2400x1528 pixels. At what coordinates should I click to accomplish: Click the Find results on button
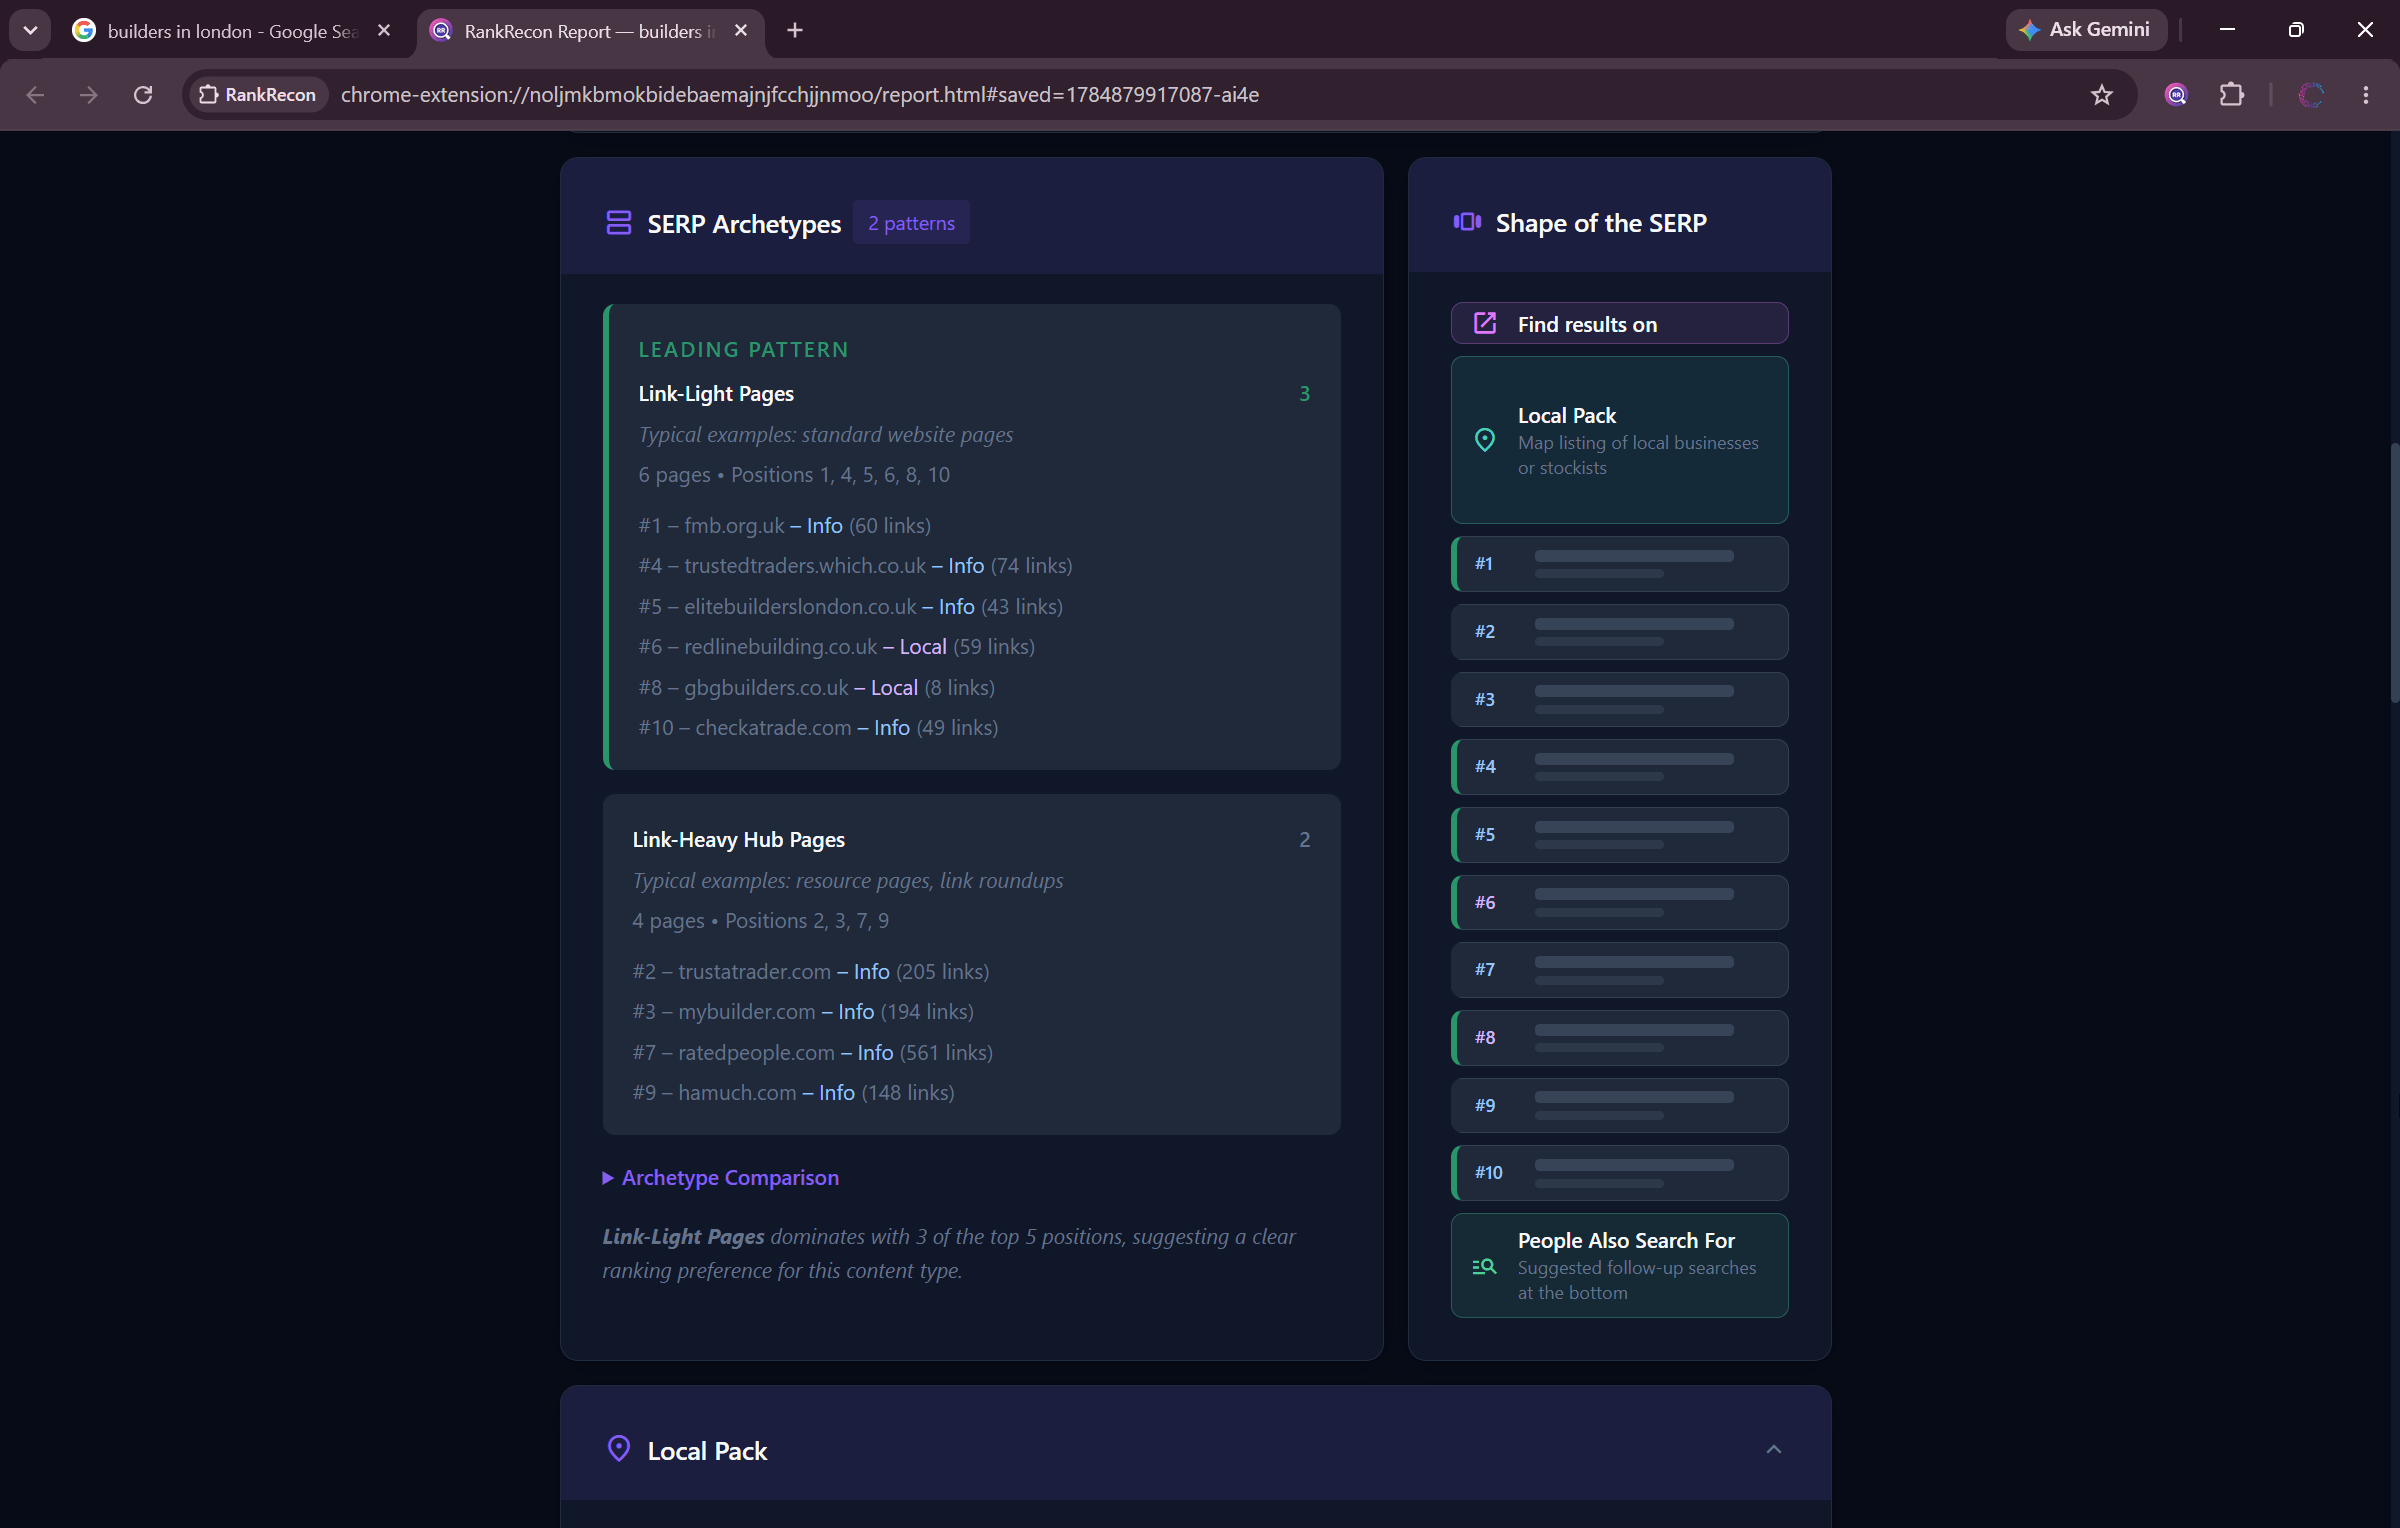tap(1619, 324)
